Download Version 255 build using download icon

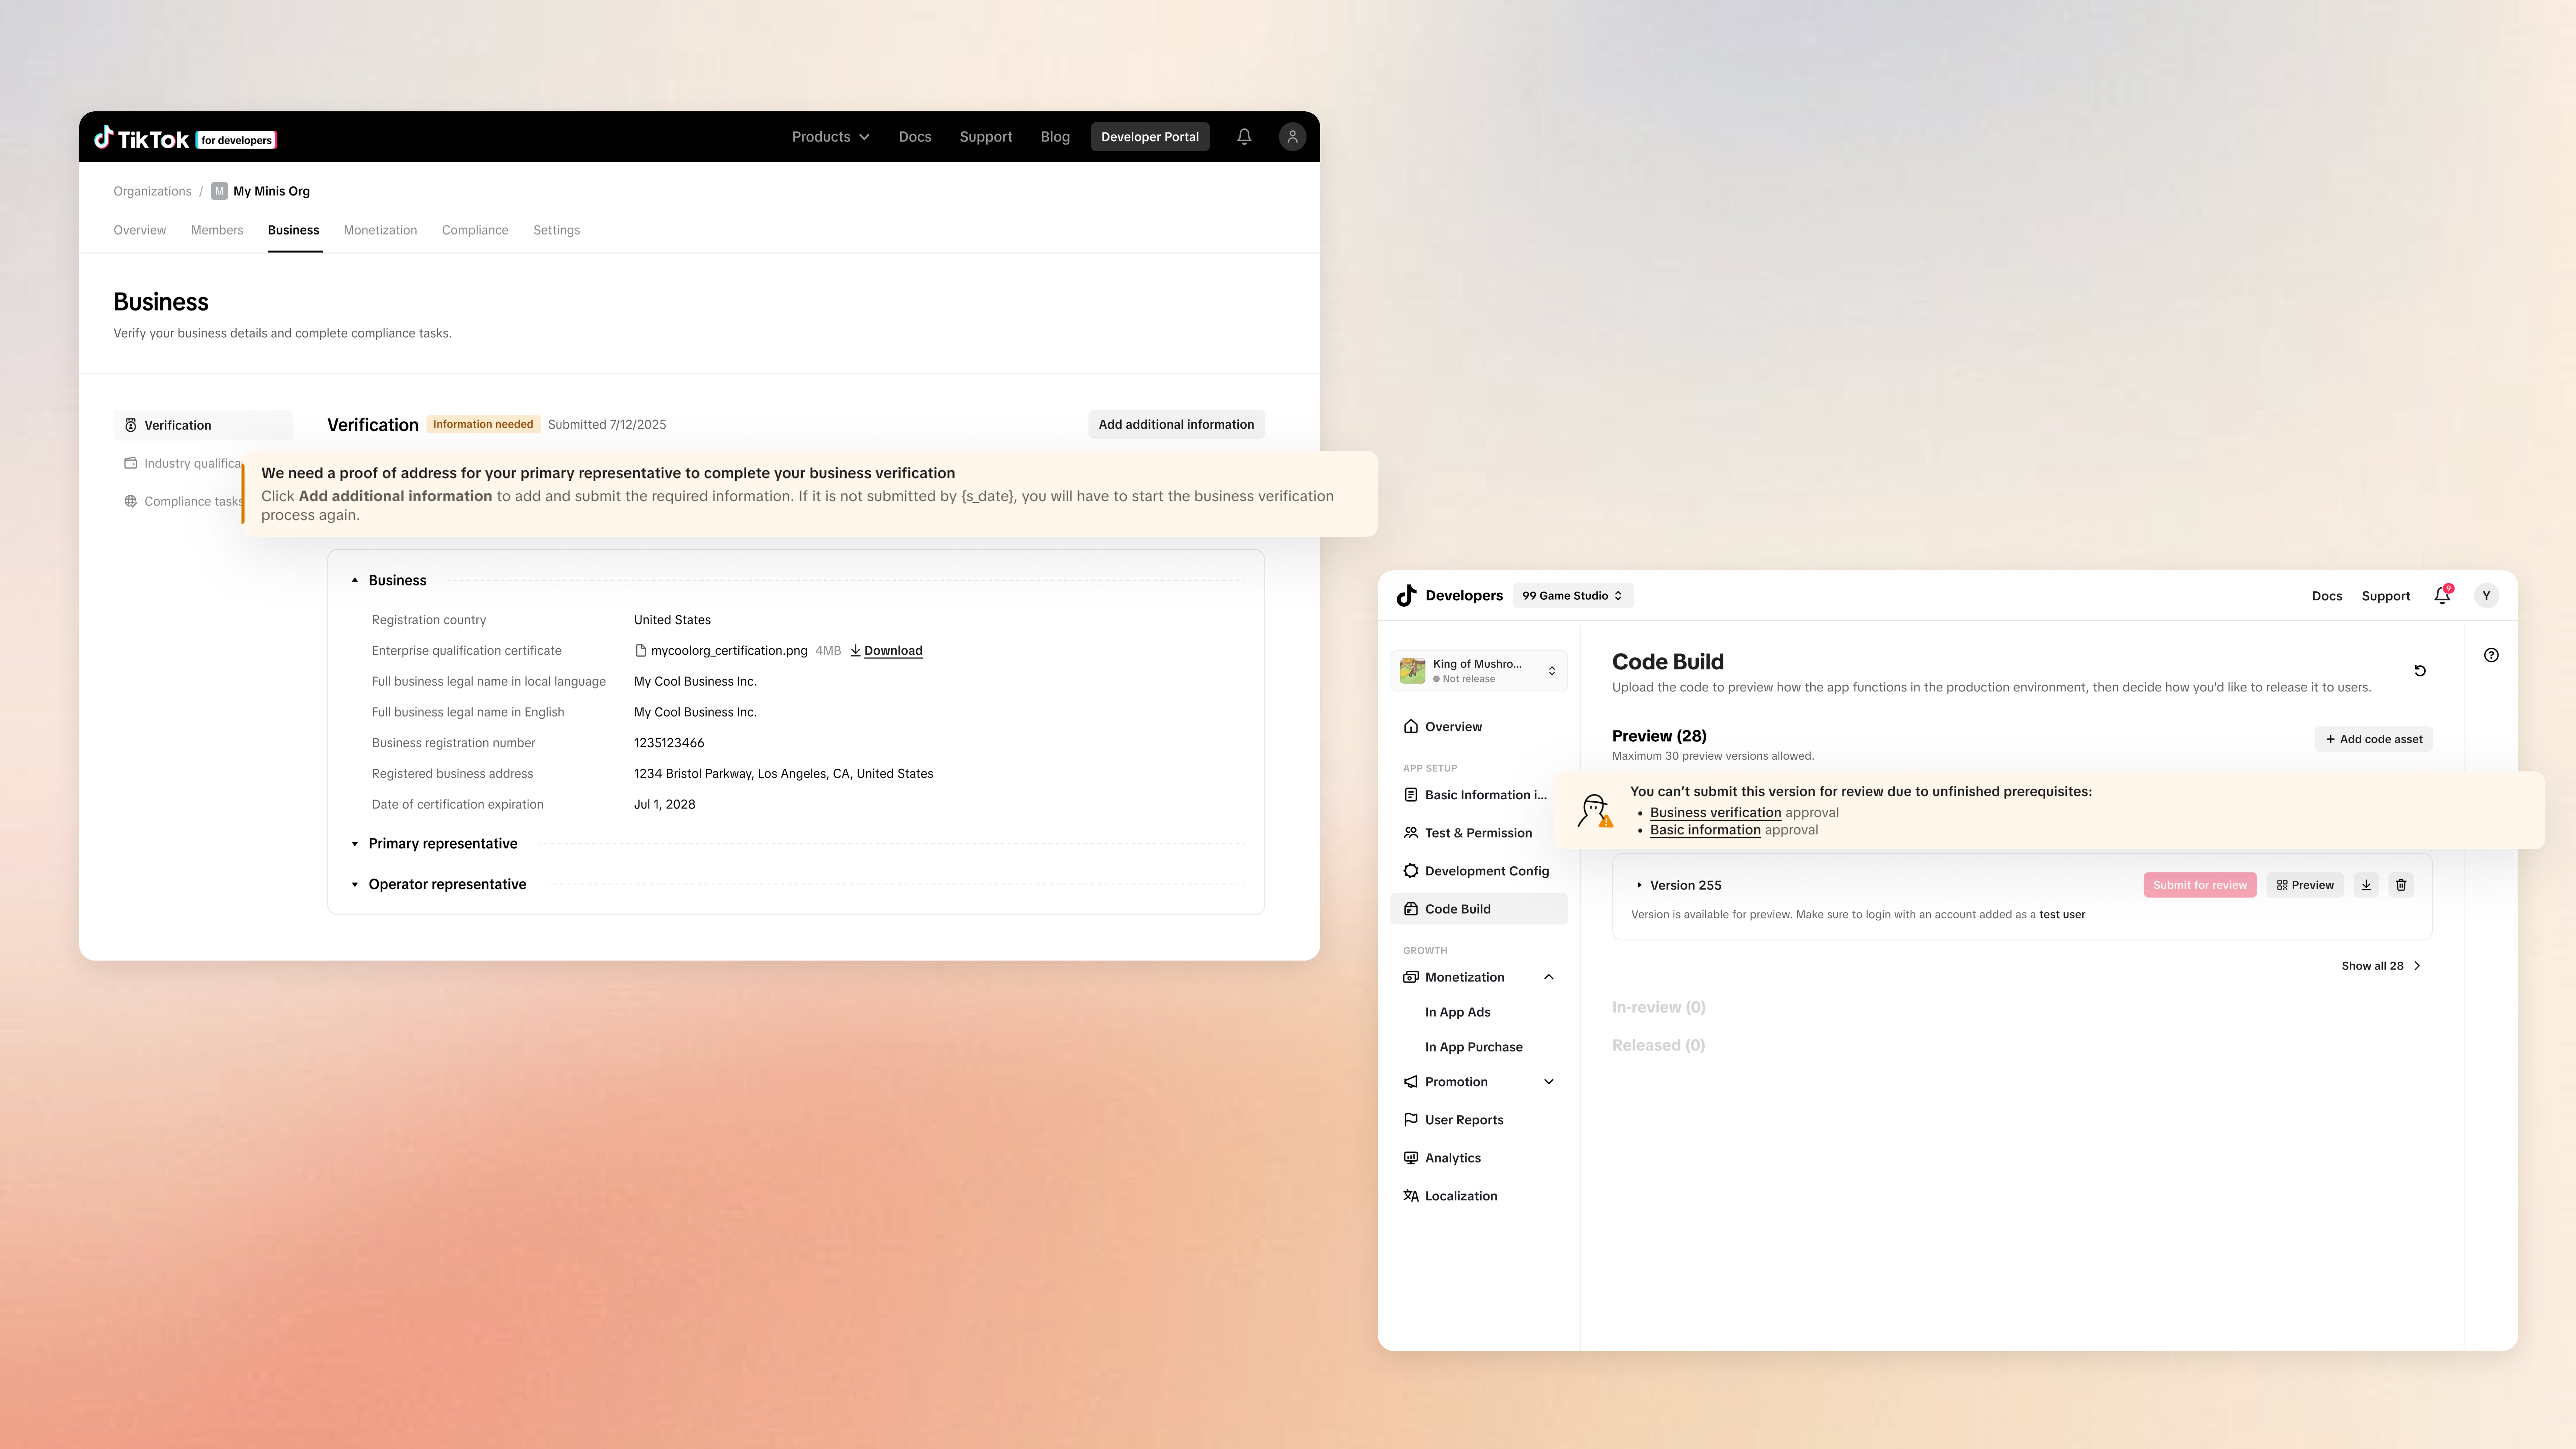pyautogui.click(x=2366, y=885)
